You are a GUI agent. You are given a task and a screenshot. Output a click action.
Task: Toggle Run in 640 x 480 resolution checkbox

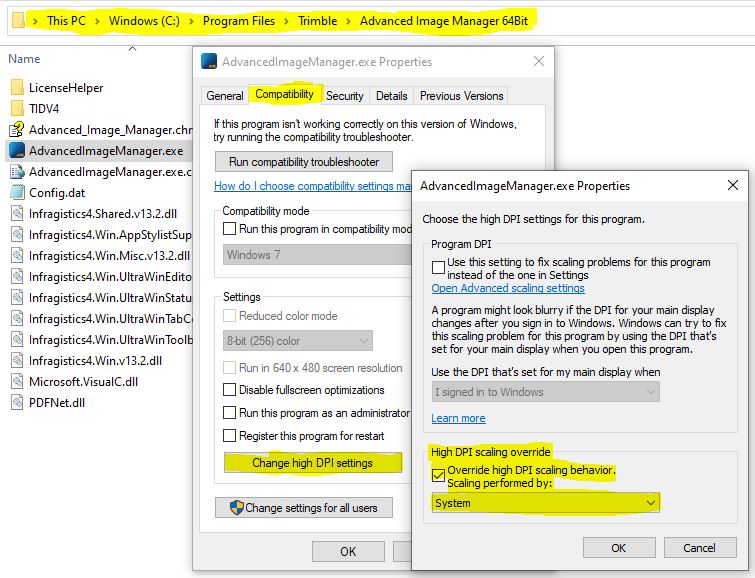[x=229, y=368]
